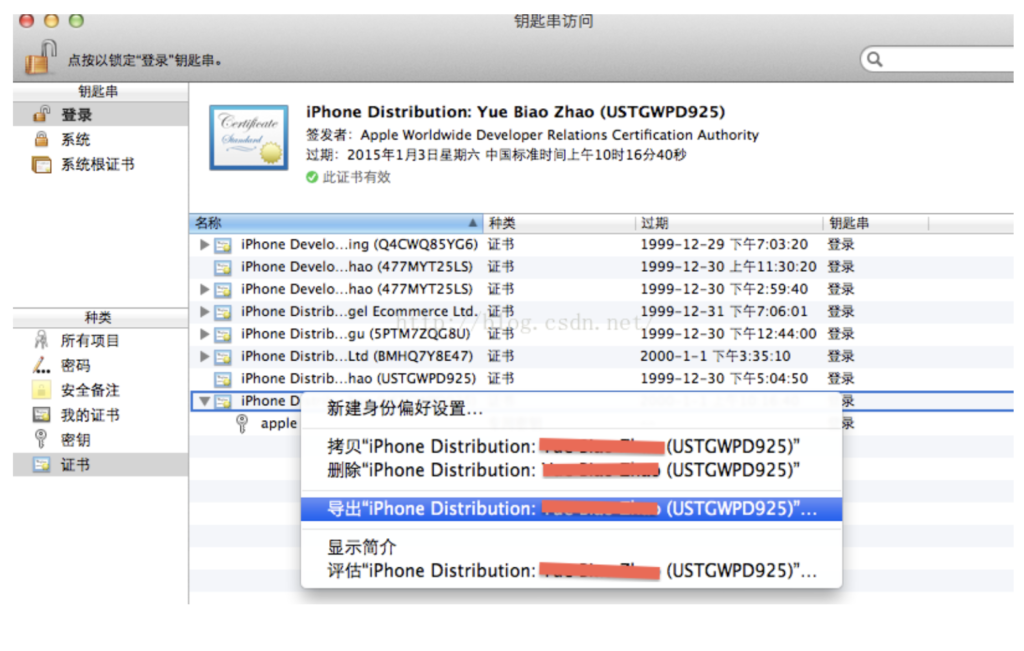
Task: Click the 密钥 key icon
Action: tap(41, 439)
